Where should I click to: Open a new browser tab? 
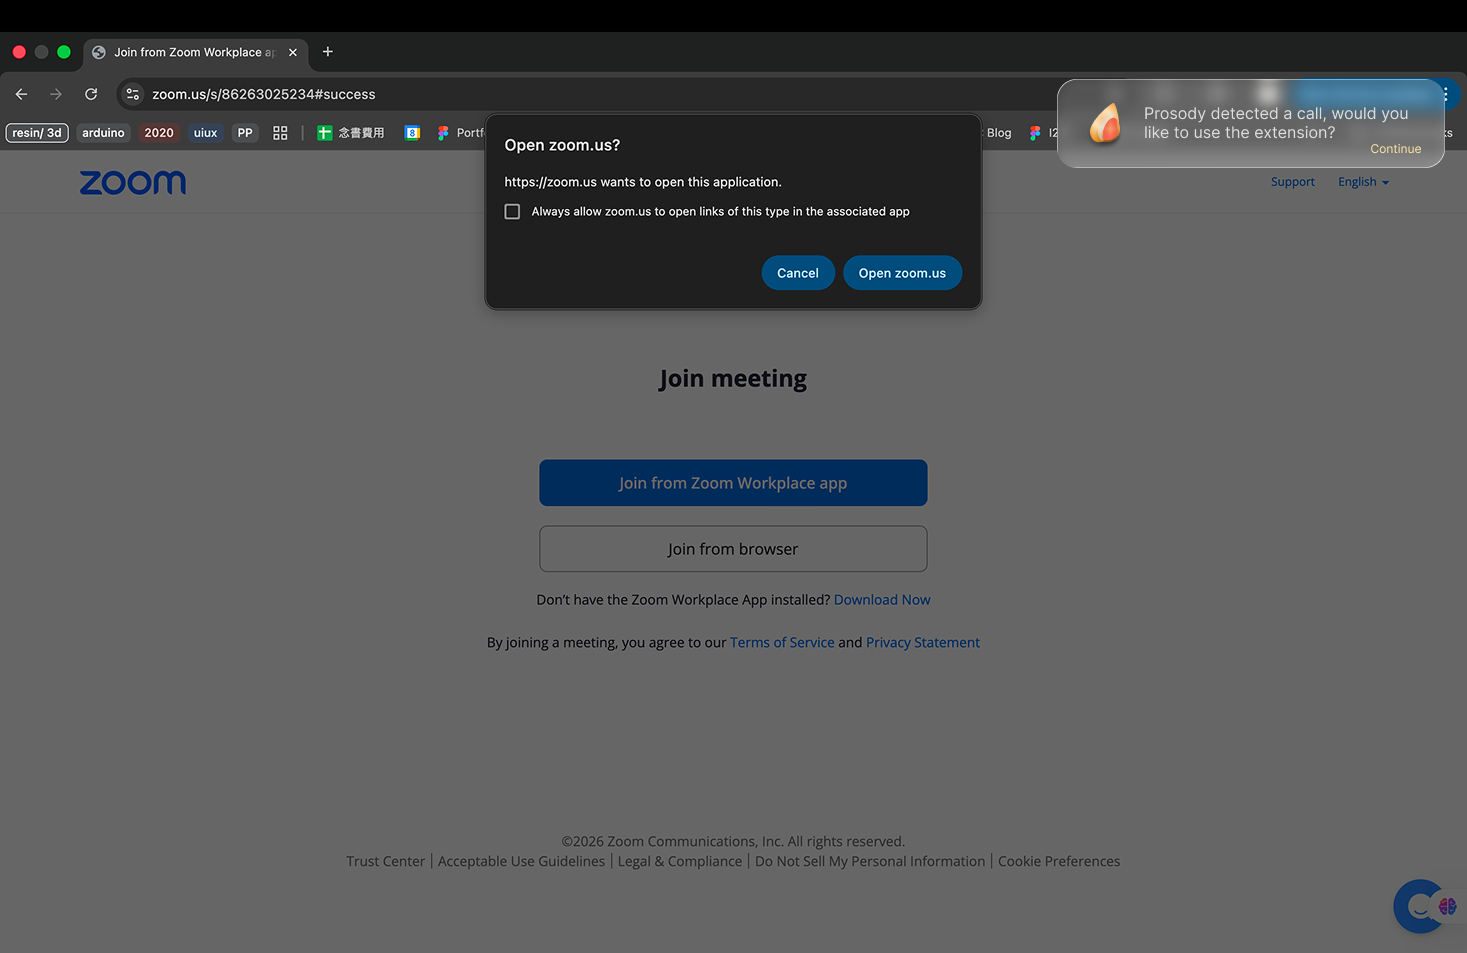[328, 52]
